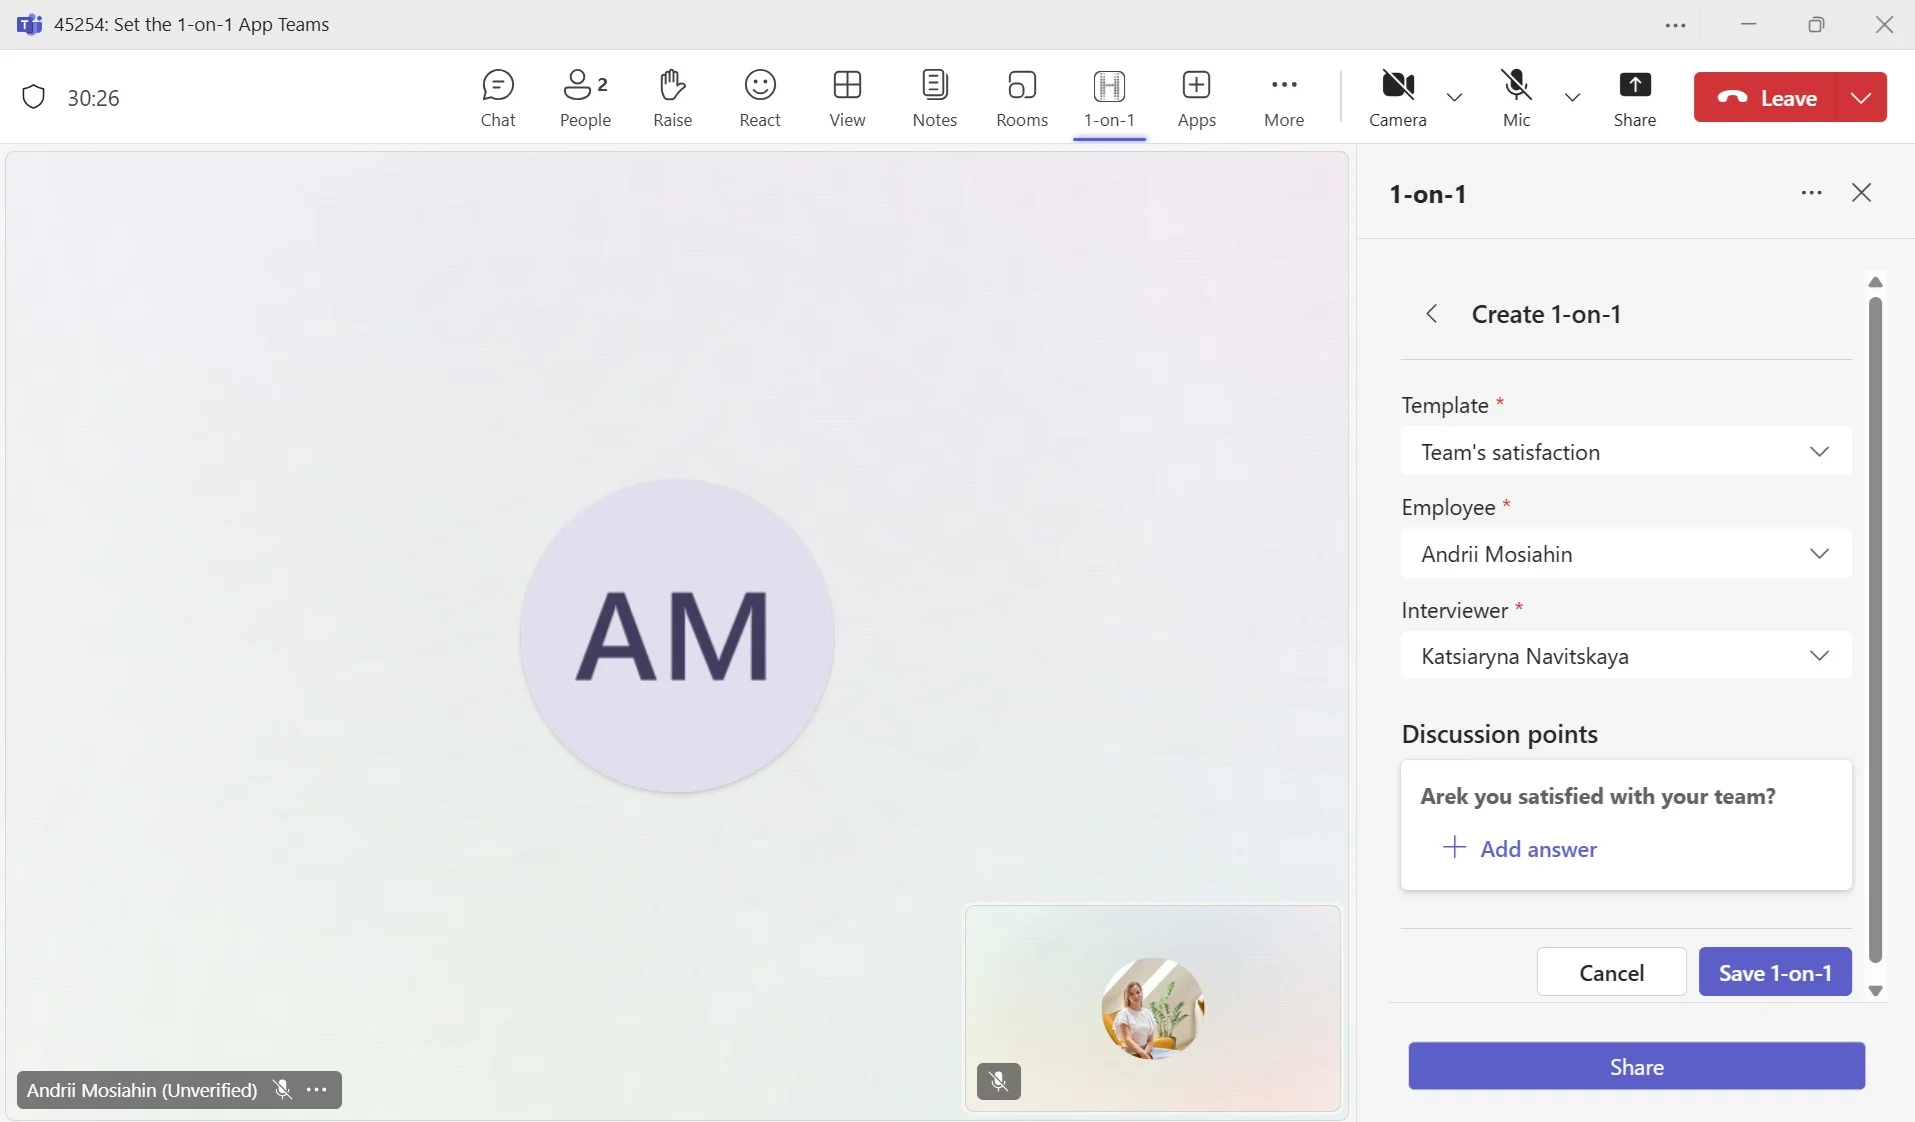Image resolution: width=1915 pixels, height=1122 pixels.
Task: Switch to the 1-on-1 tab
Action: click(1109, 98)
